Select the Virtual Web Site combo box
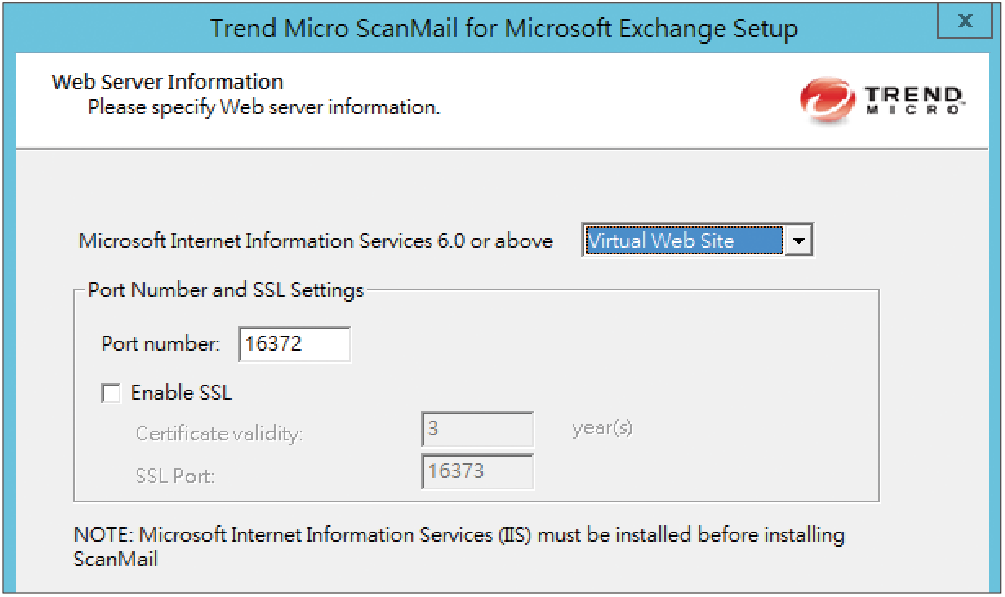The width and height of the screenshot is (1005, 597). point(697,240)
